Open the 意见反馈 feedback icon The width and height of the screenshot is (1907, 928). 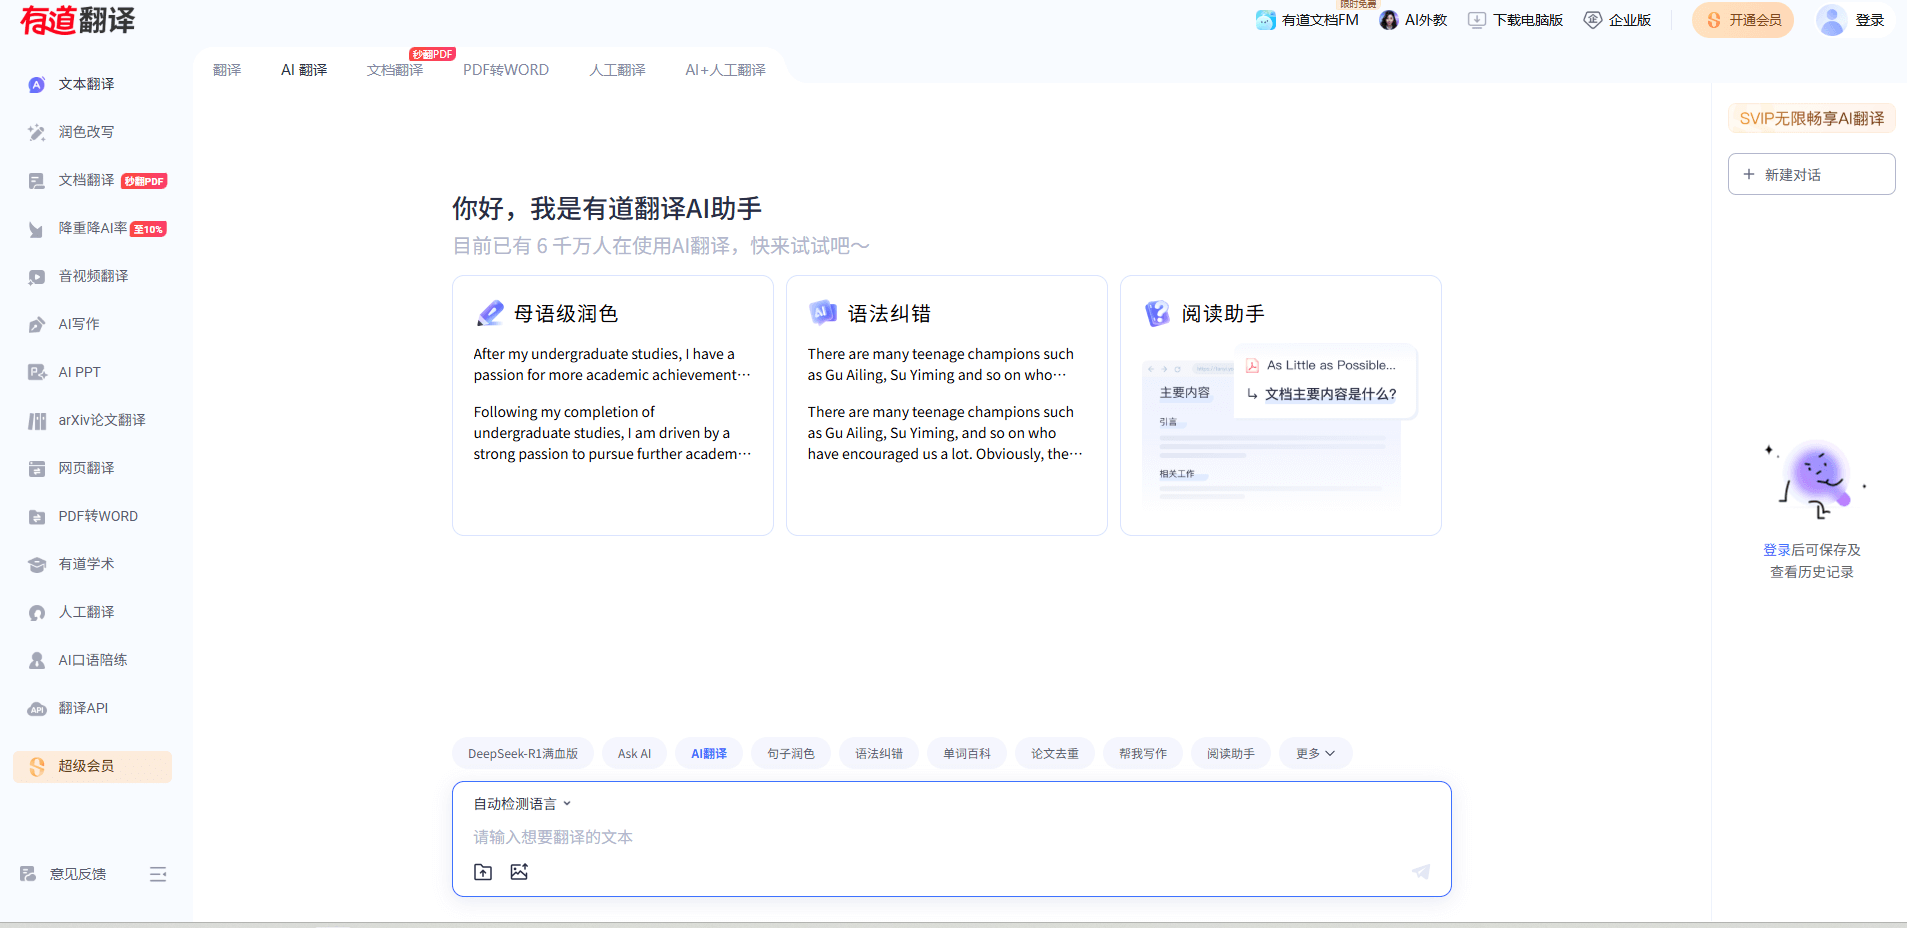(28, 874)
